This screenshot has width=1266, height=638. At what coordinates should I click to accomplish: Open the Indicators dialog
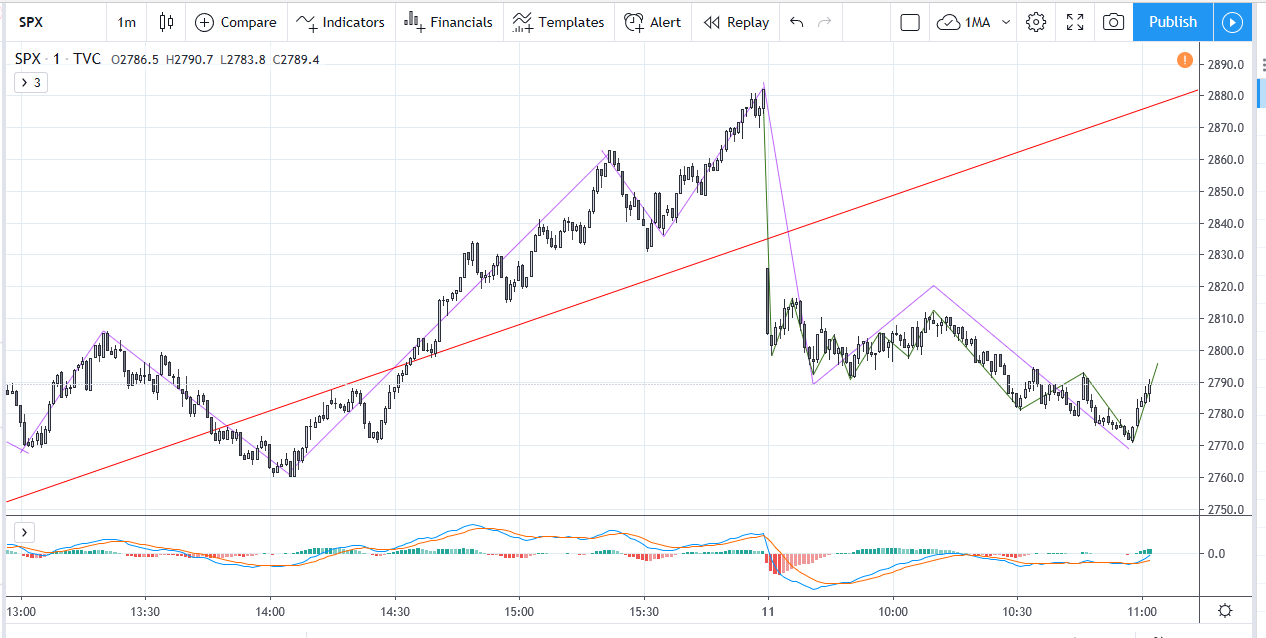[x=340, y=22]
